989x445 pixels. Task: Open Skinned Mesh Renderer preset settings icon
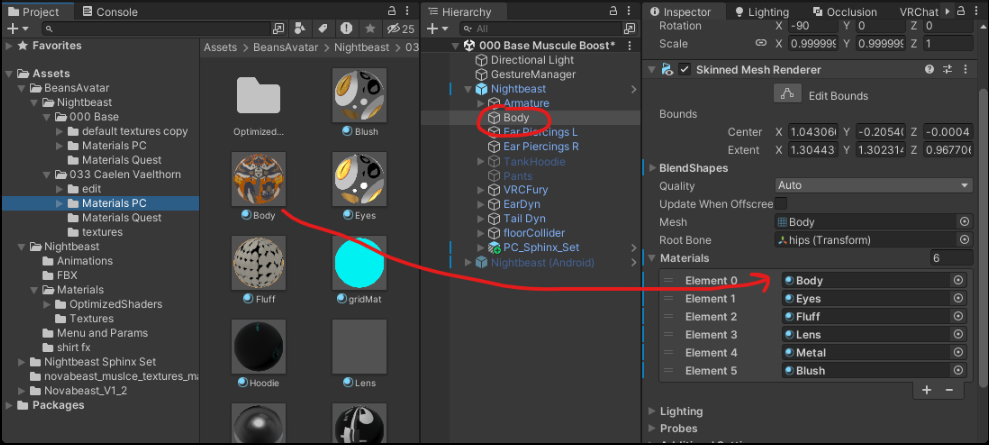[x=947, y=69]
